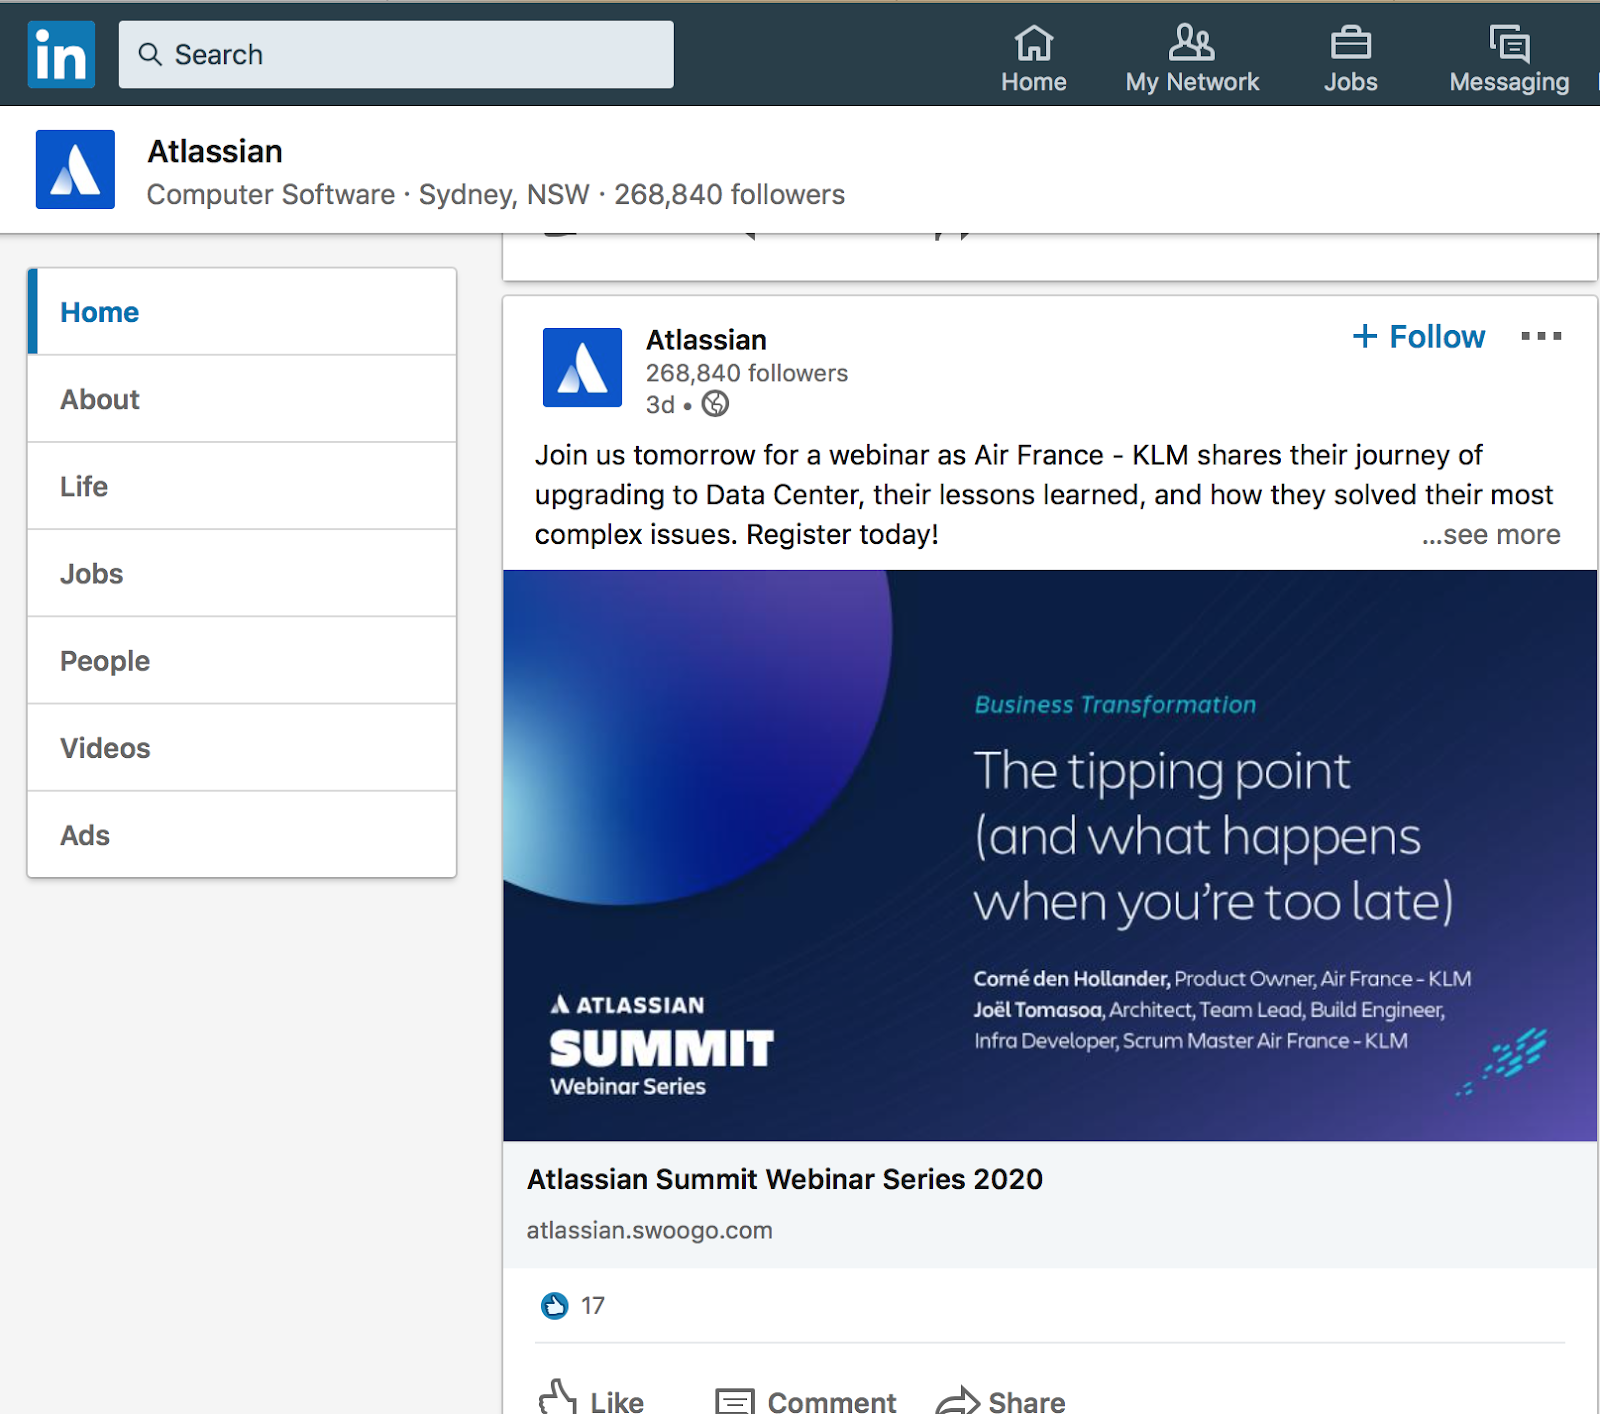Focus the LinkedIn search field

tap(396, 54)
